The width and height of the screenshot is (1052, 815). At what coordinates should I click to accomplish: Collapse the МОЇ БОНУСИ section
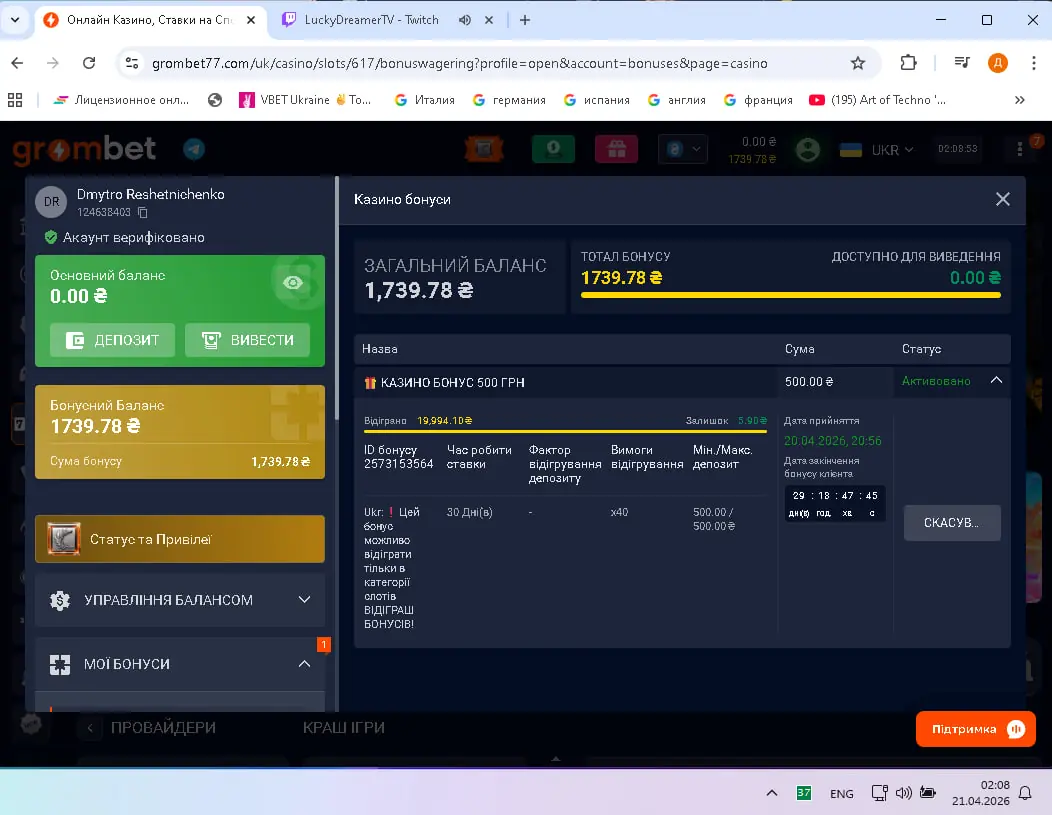click(x=304, y=664)
